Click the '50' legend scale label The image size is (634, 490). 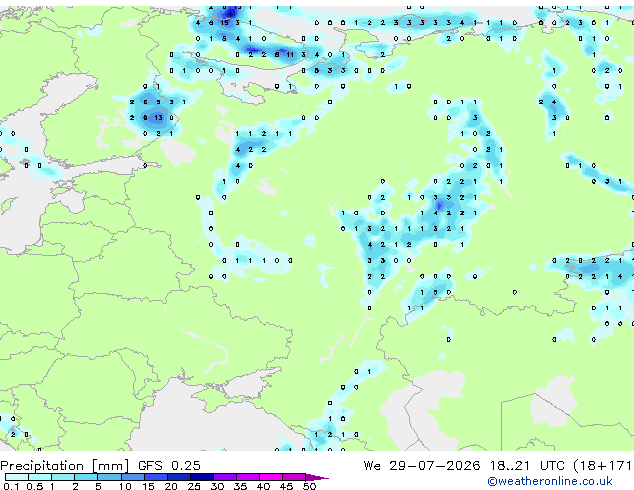click(309, 486)
